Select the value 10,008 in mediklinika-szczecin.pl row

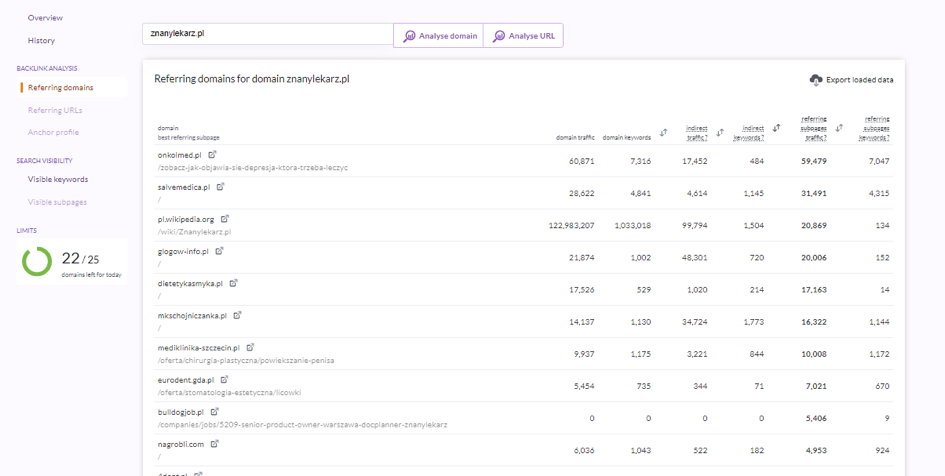coord(814,354)
